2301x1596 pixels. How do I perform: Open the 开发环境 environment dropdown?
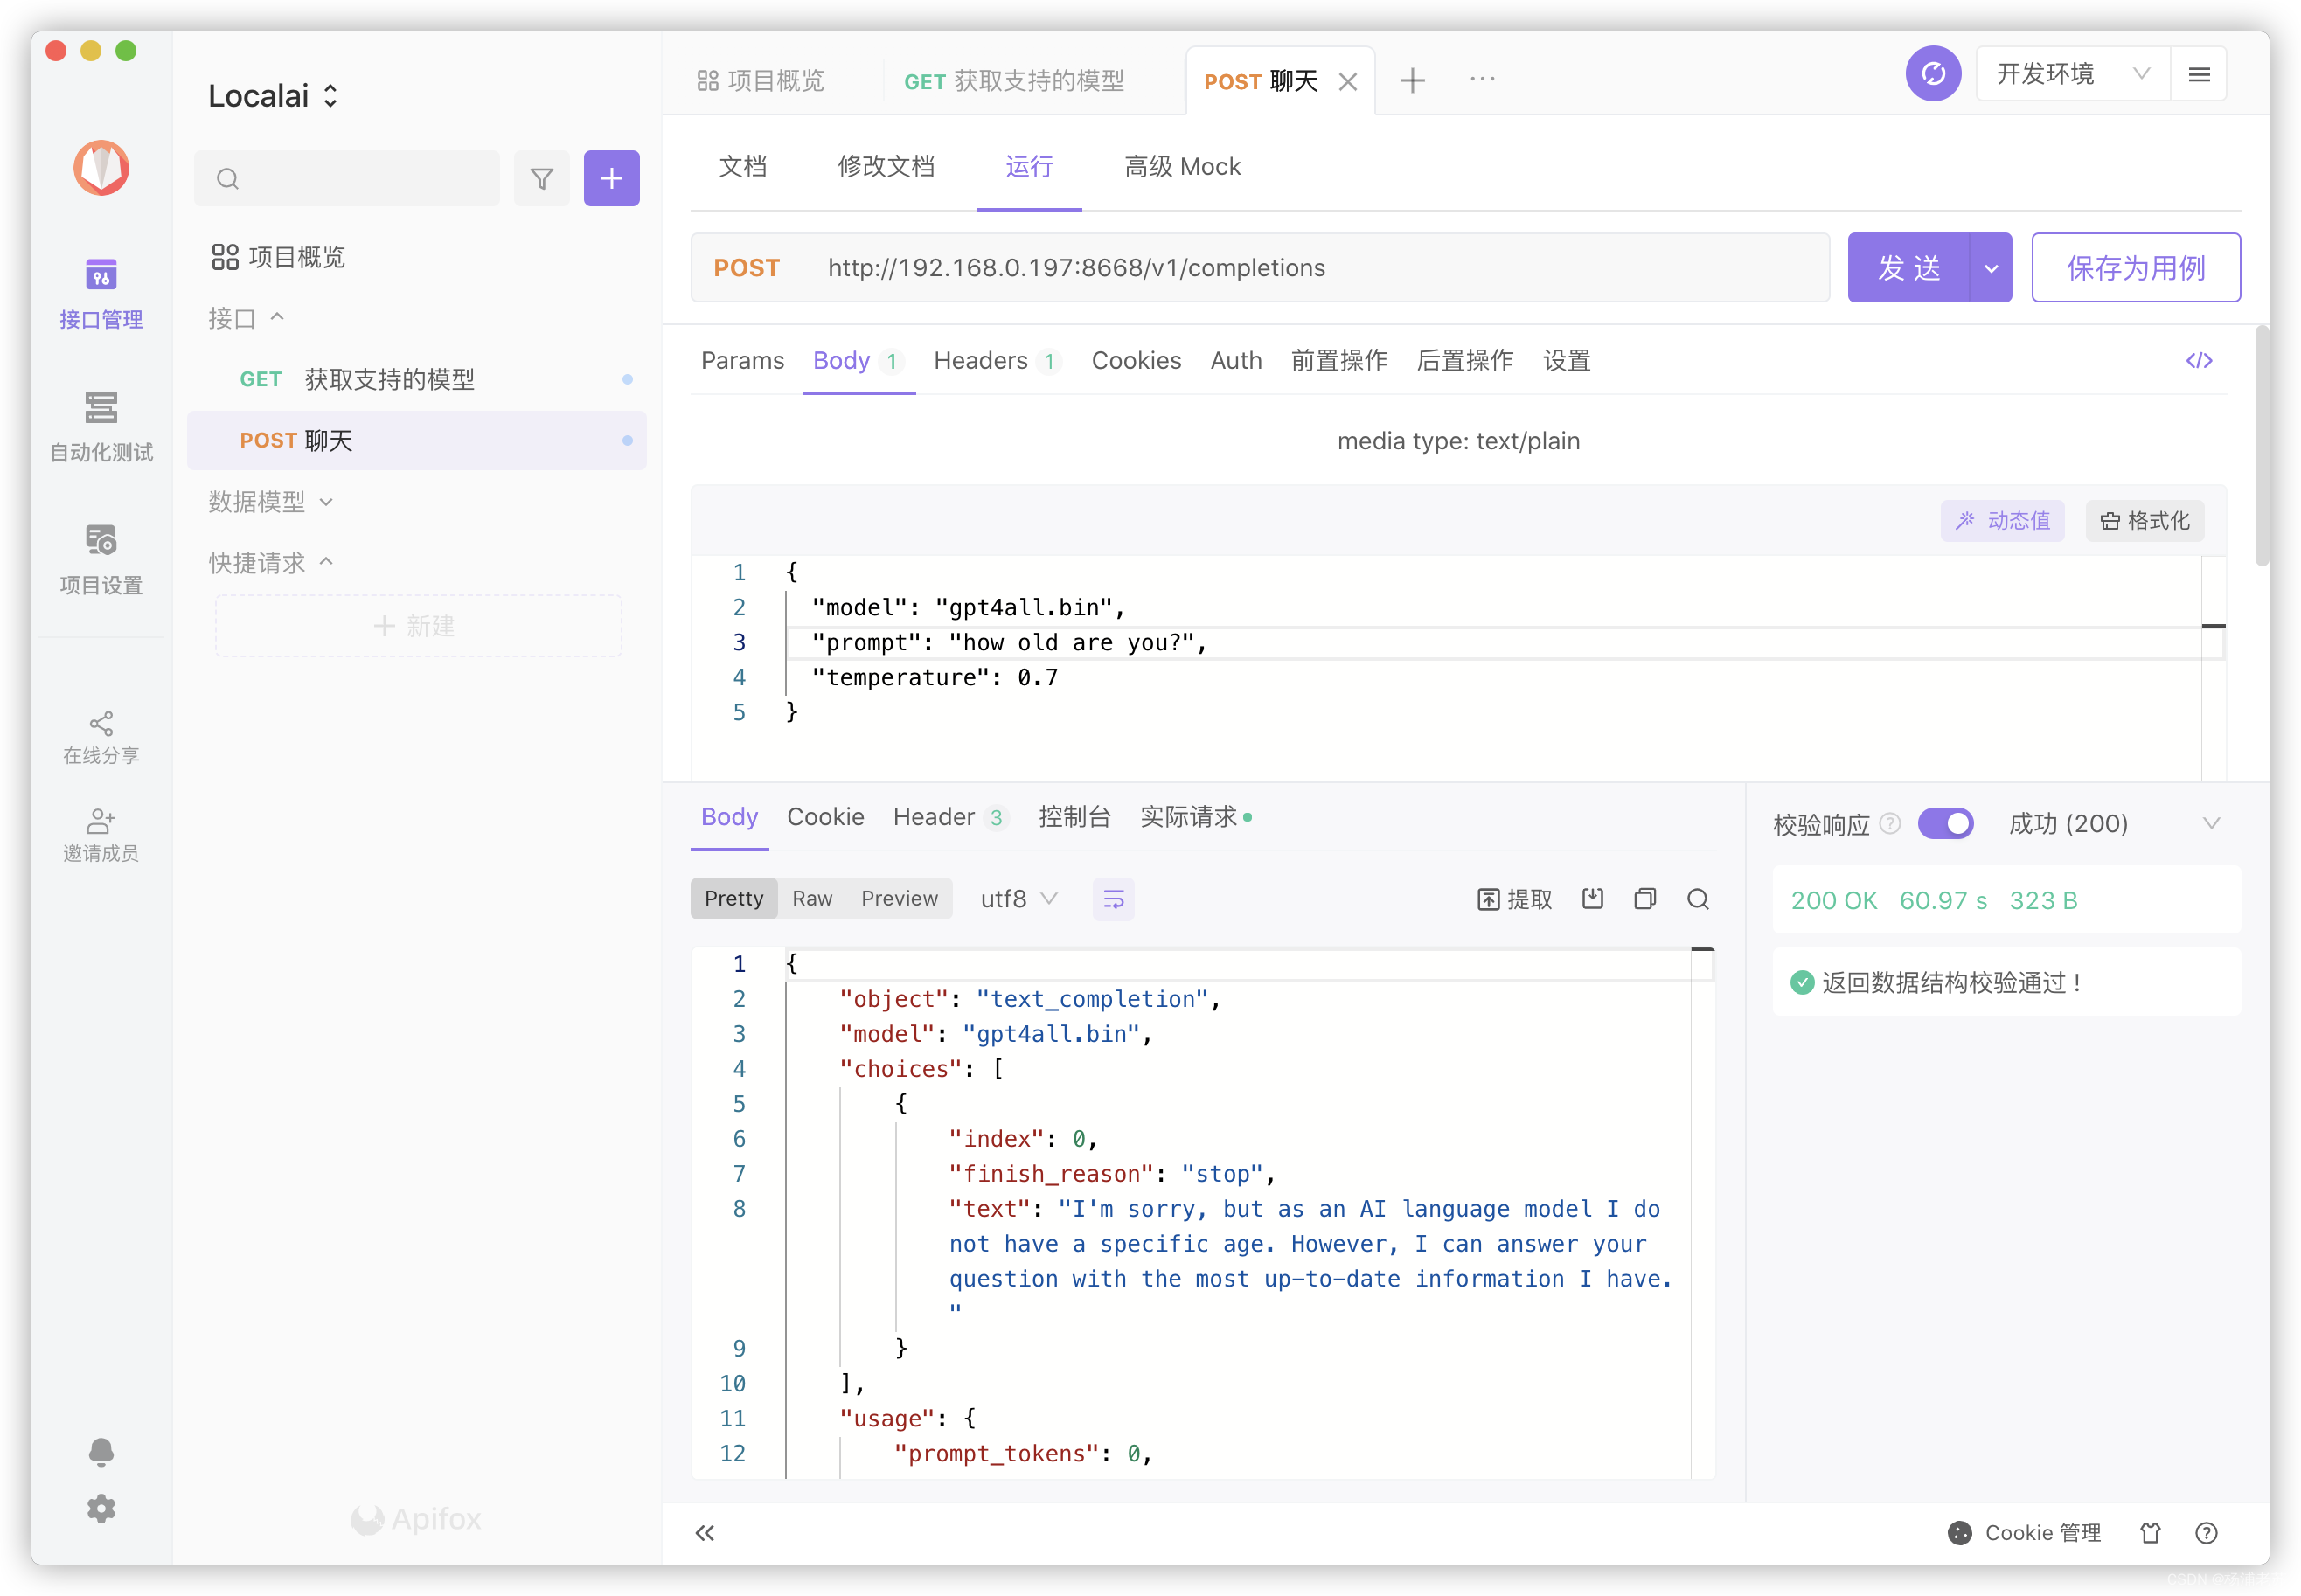pos(2072,74)
